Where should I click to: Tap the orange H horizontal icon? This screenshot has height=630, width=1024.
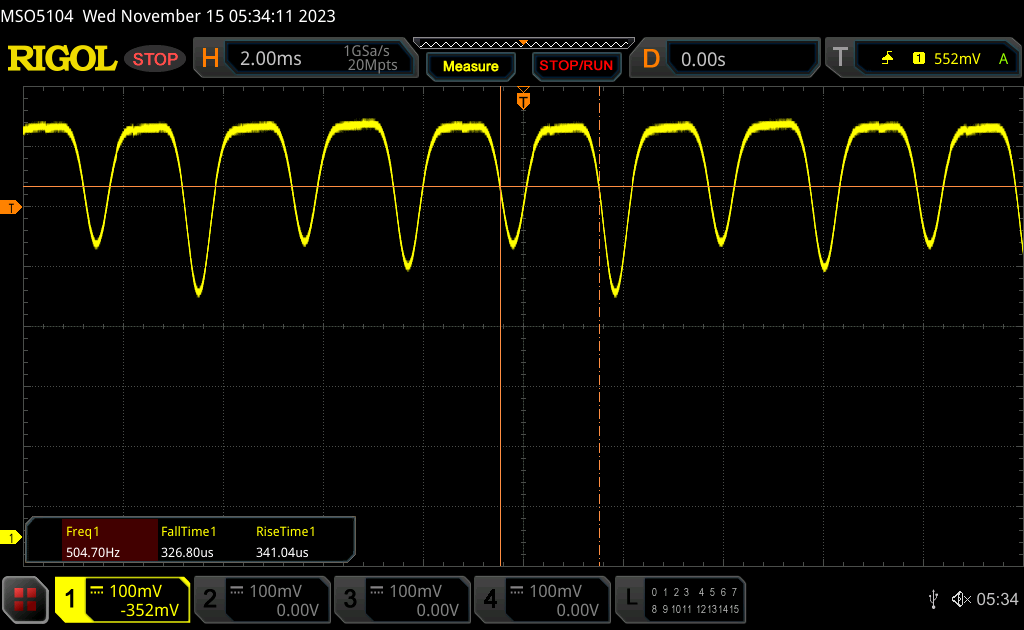210,59
